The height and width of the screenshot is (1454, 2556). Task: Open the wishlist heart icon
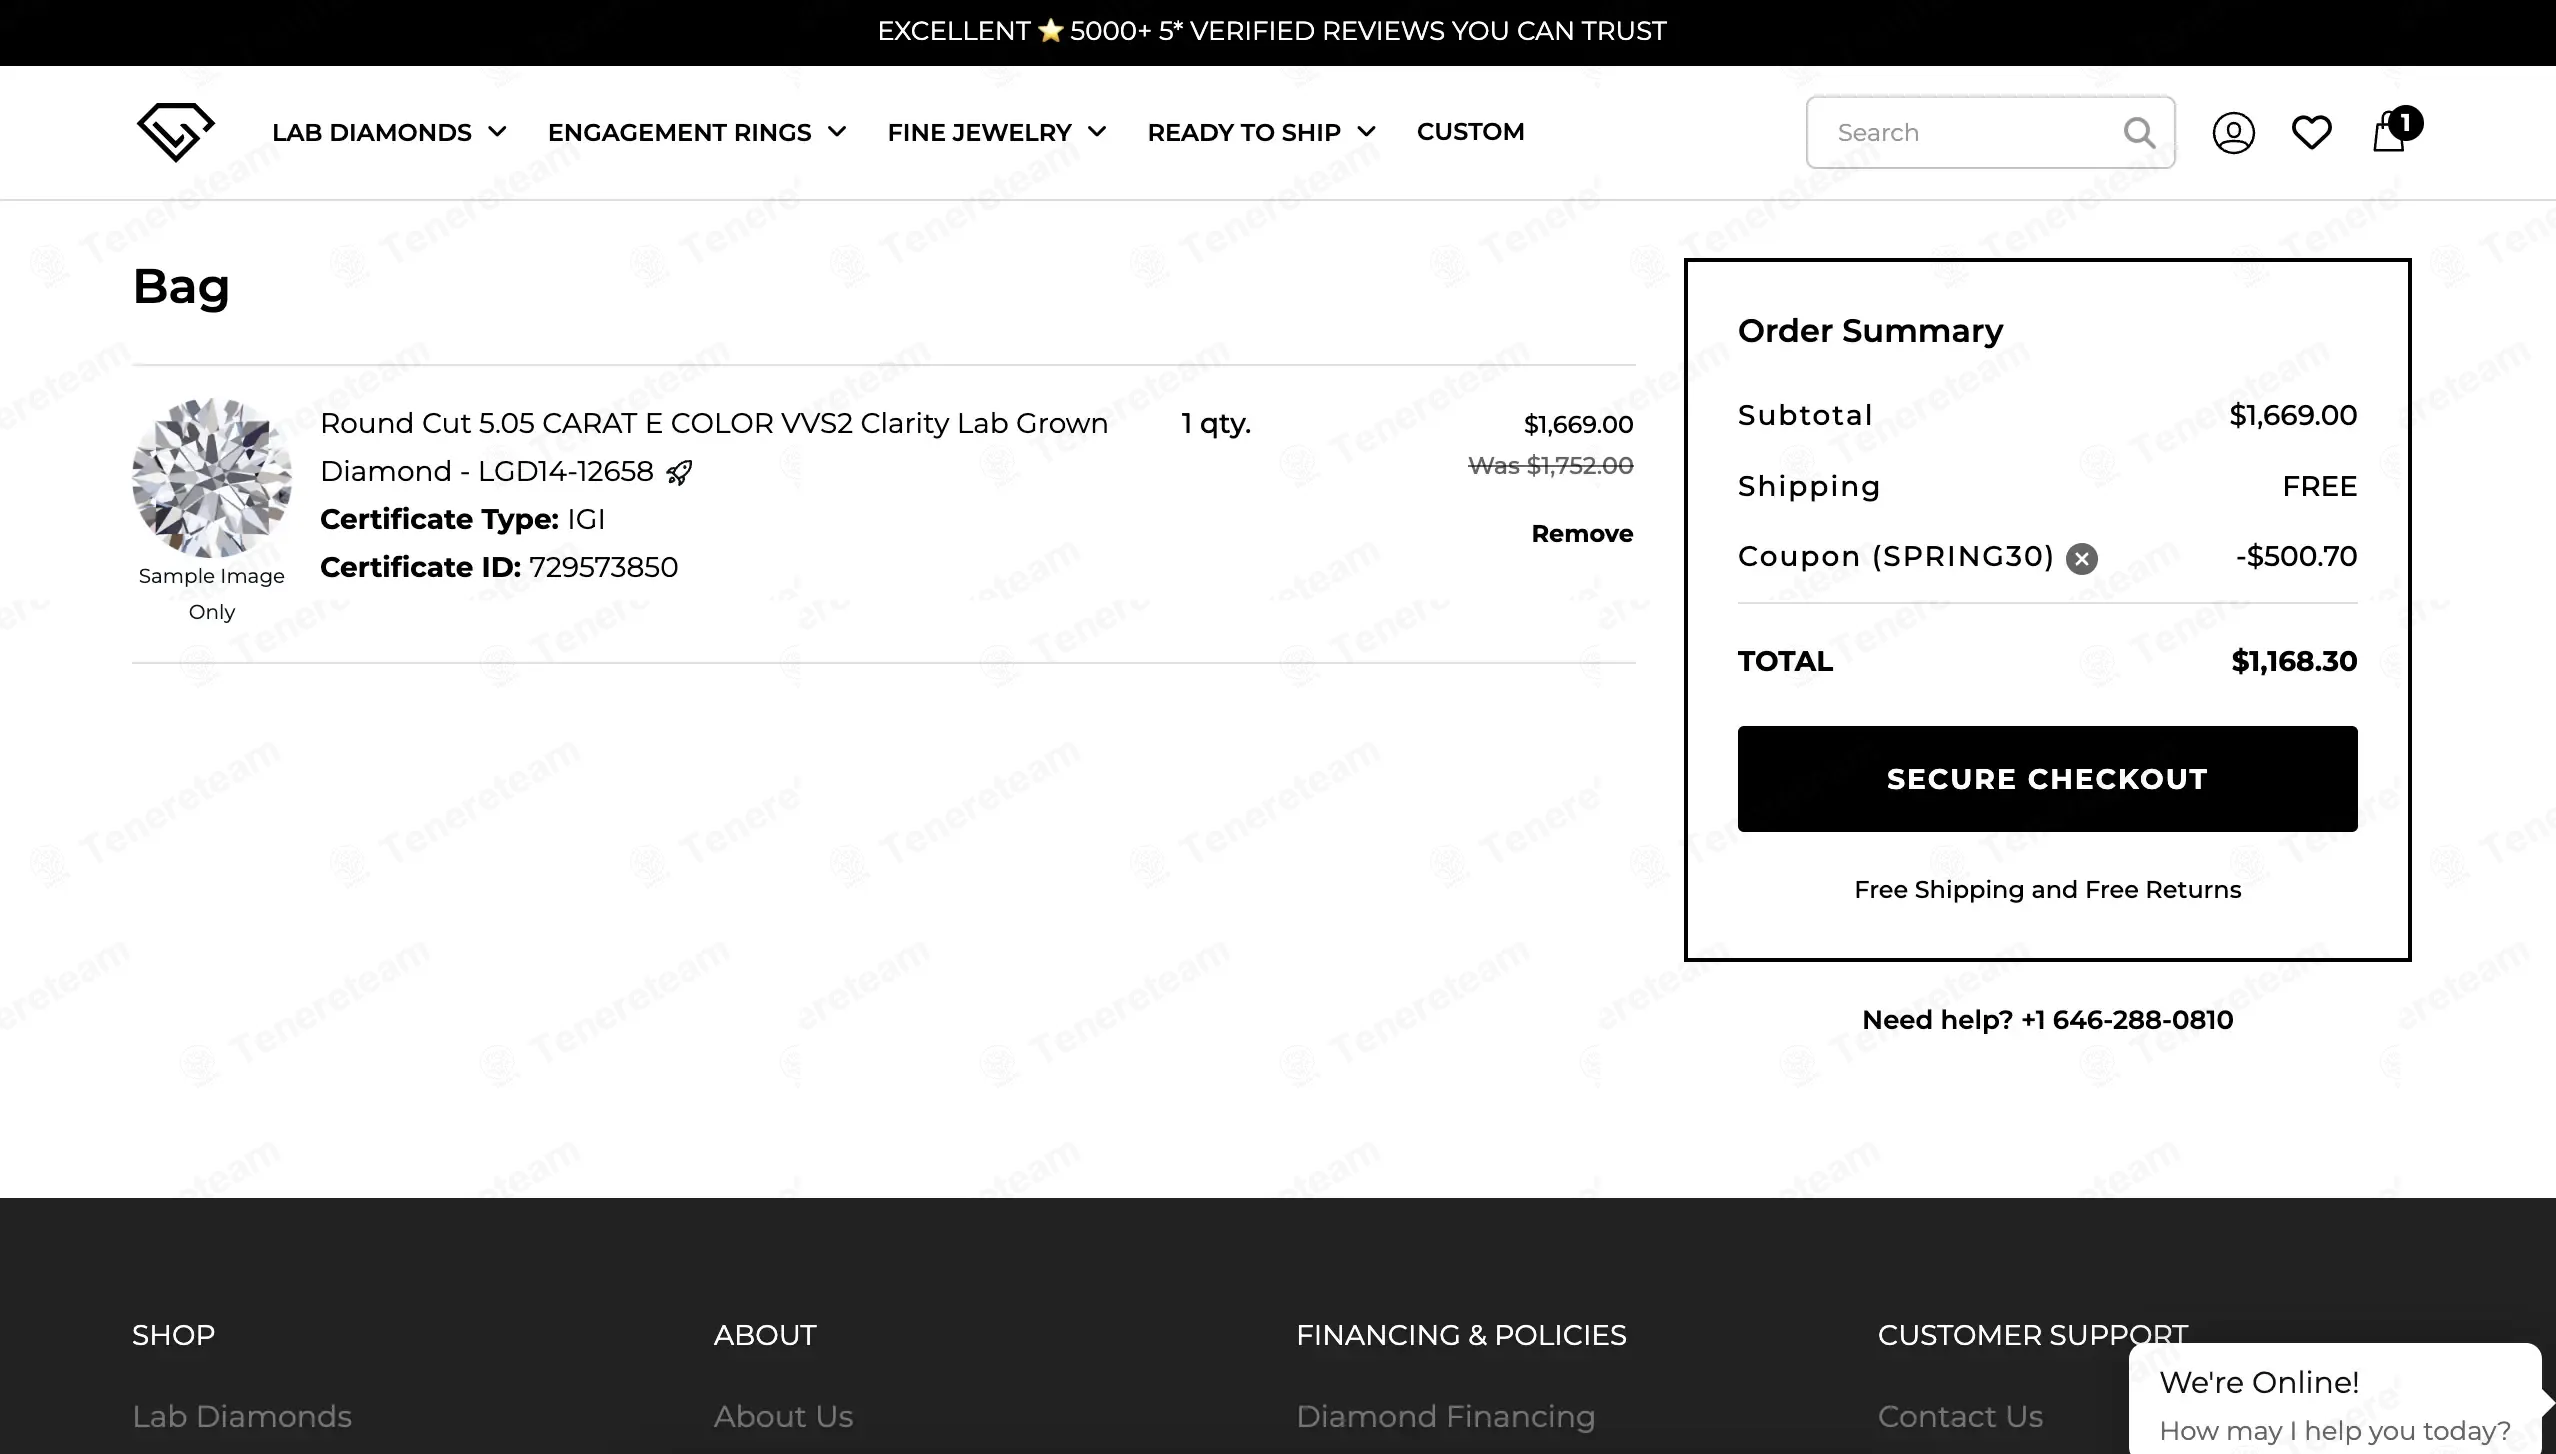pyautogui.click(x=2311, y=132)
